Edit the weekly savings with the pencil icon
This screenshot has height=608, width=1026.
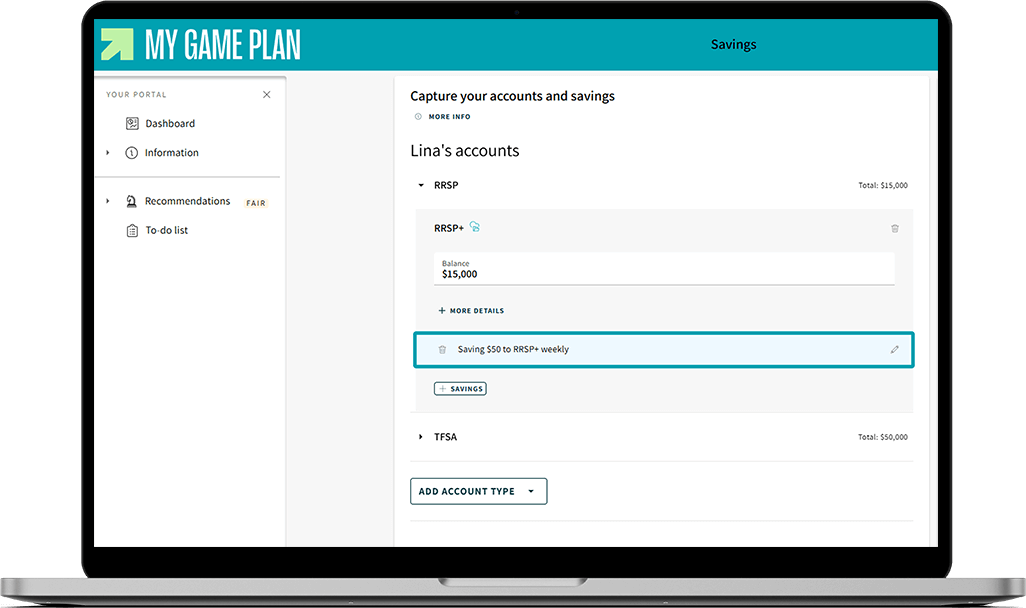point(894,349)
